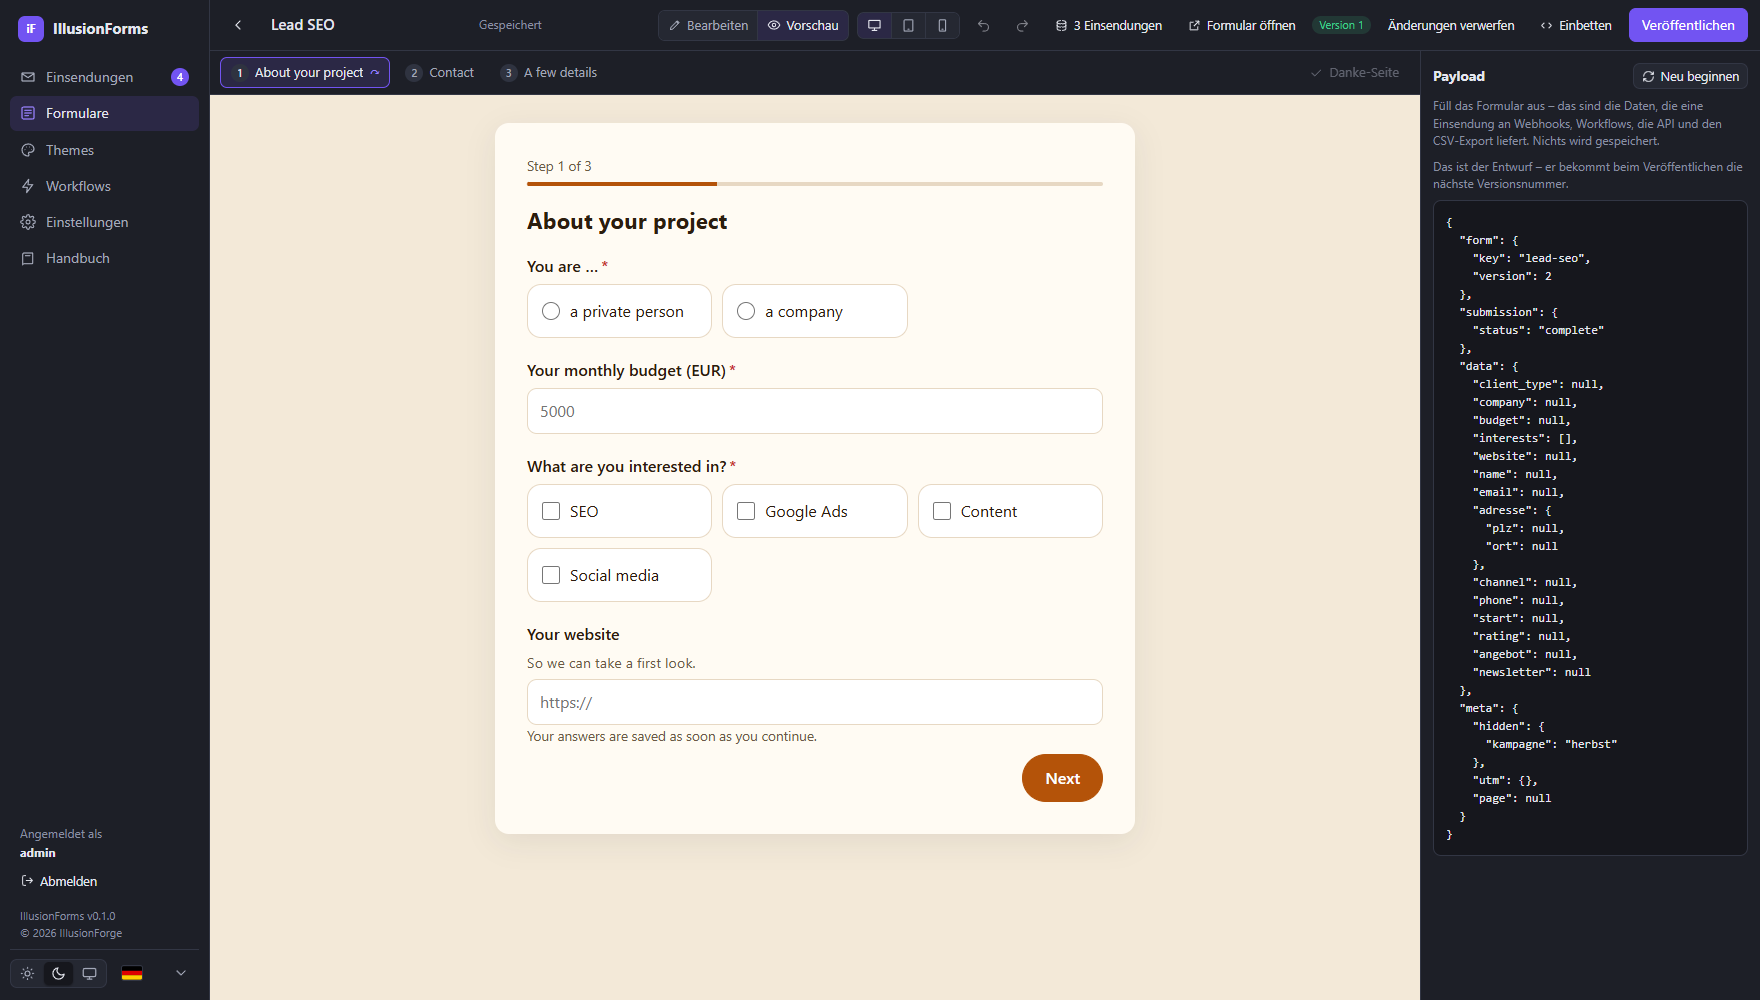Expand the language selector chevron

click(x=181, y=973)
